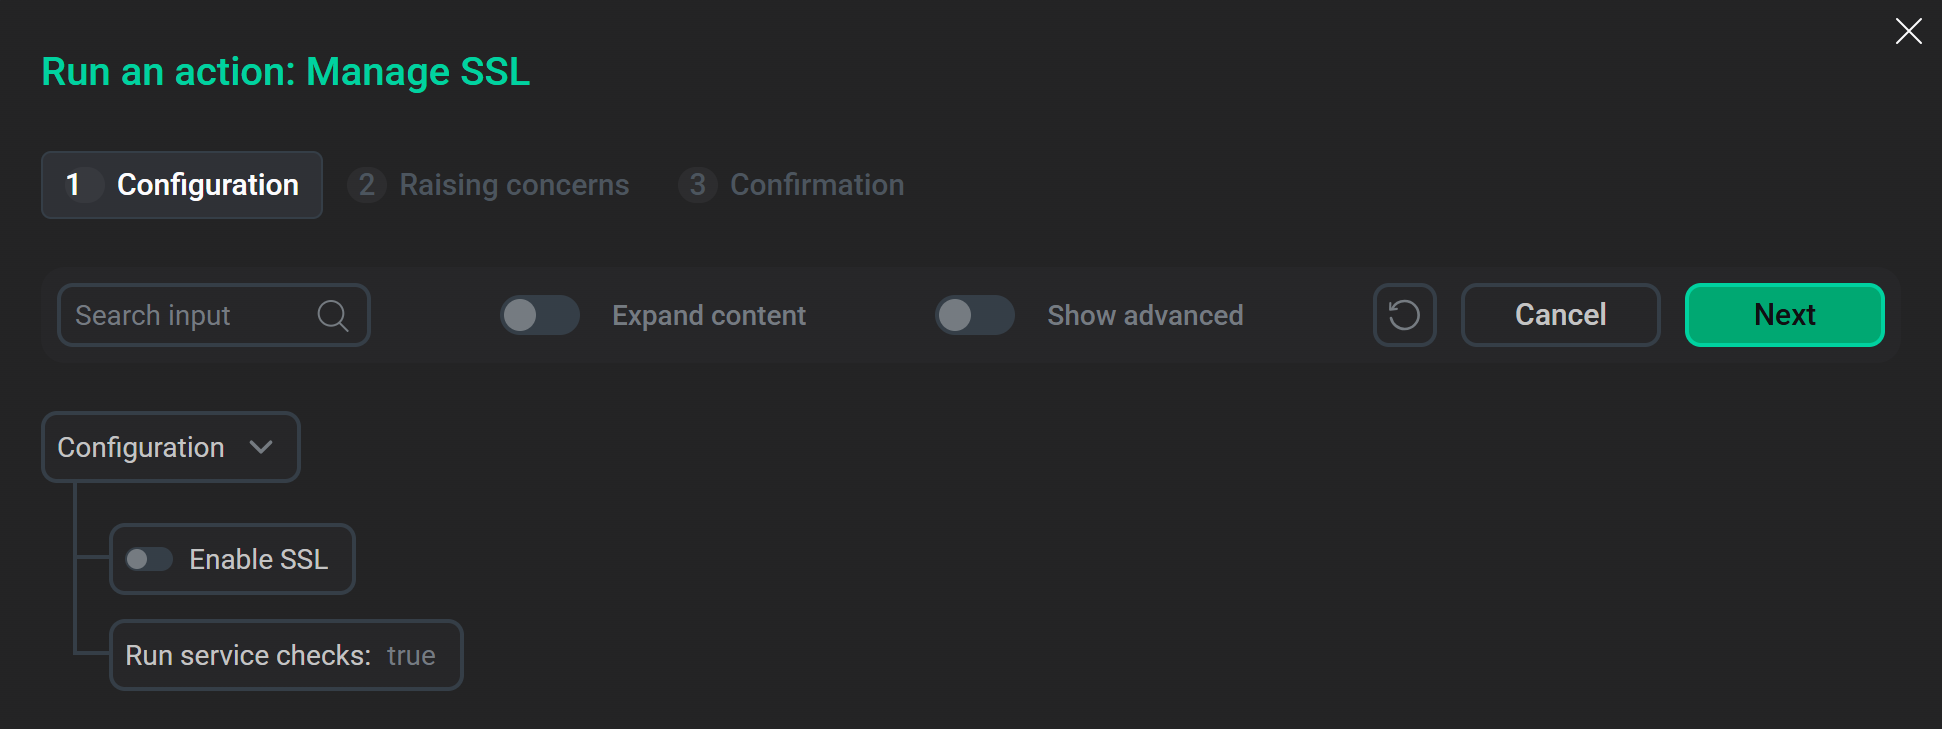Click the magnifier icon in search input
The width and height of the screenshot is (1942, 729).
[332, 315]
